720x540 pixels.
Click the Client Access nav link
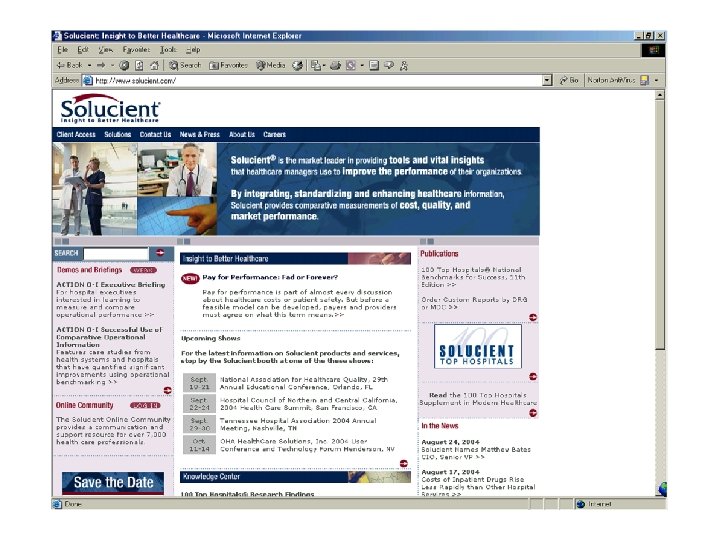tap(76, 135)
